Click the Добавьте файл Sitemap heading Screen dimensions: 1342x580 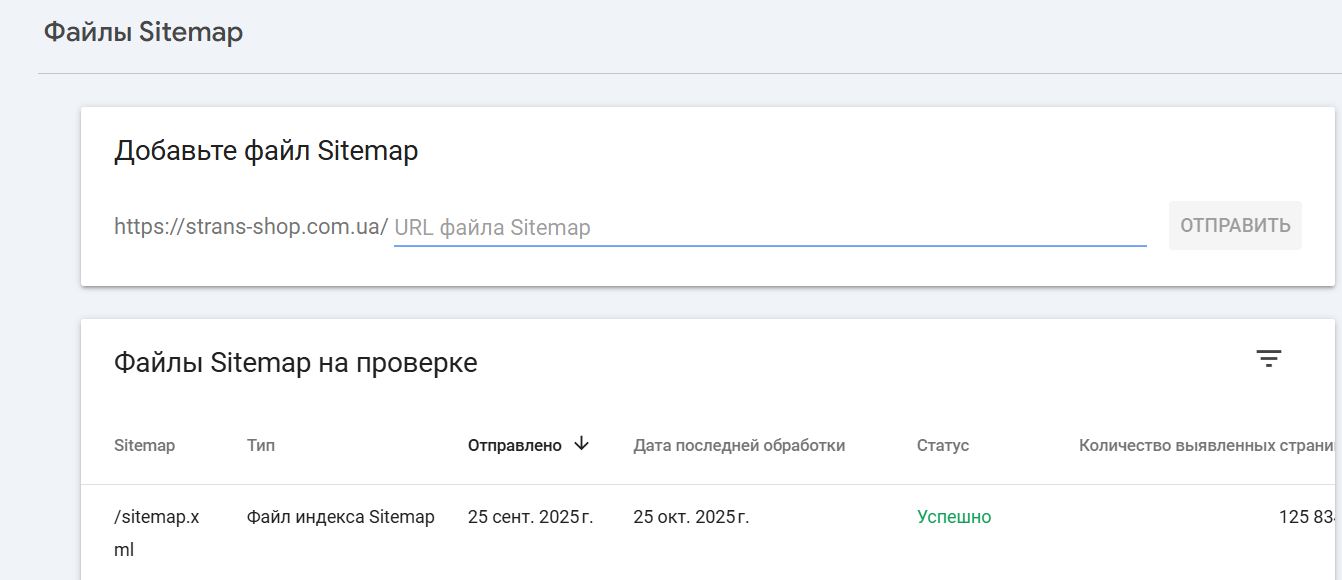pyautogui.click(x=266, y=151)
